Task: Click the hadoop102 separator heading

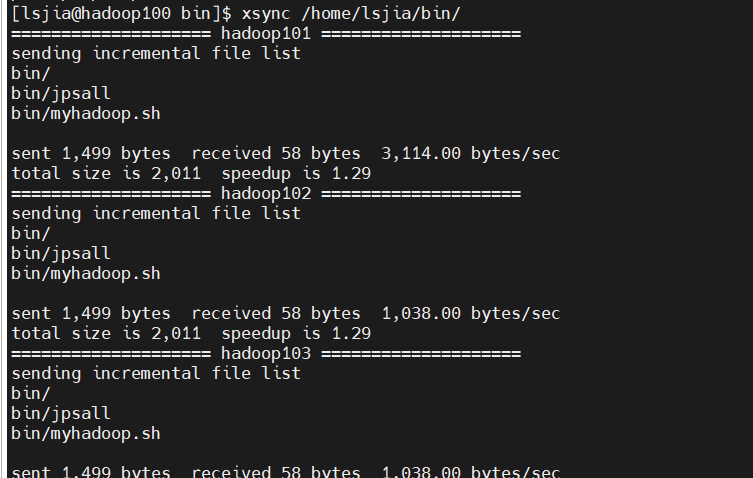Action: (x=266, y=194)
